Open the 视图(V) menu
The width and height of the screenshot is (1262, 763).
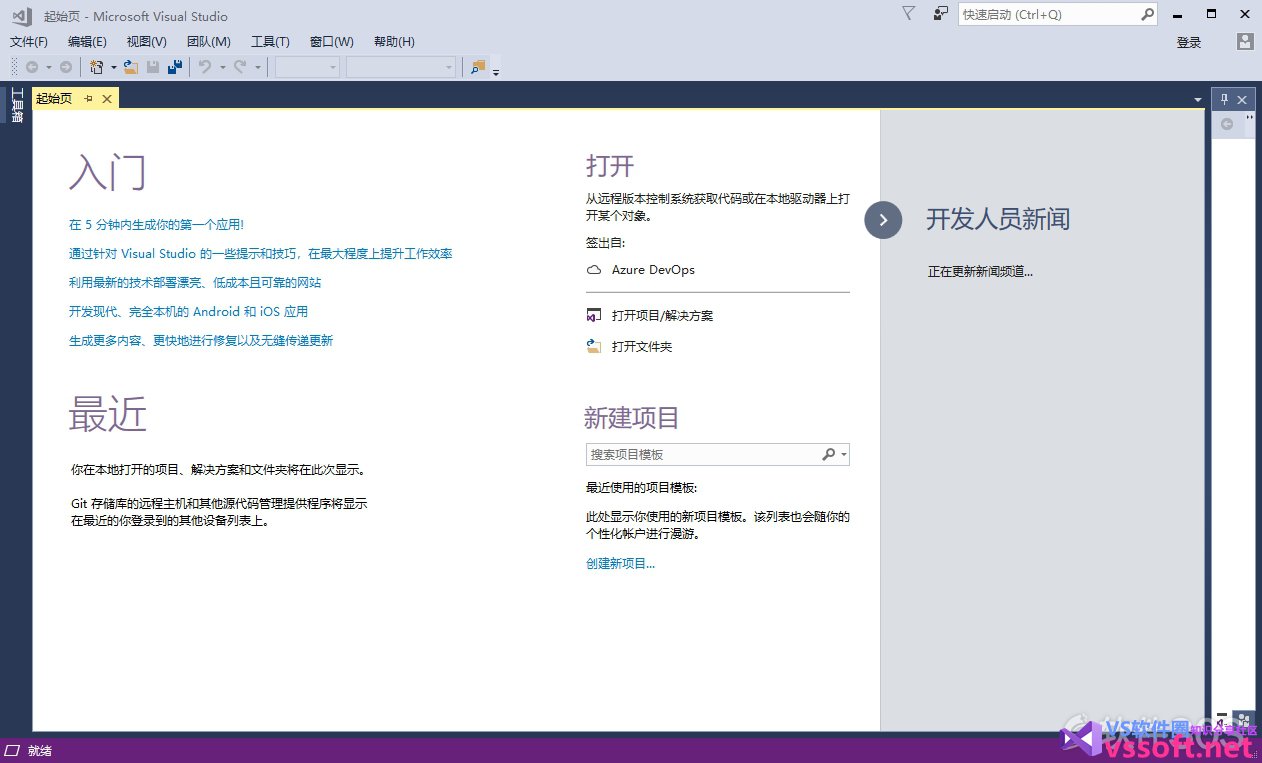point(147,42)
